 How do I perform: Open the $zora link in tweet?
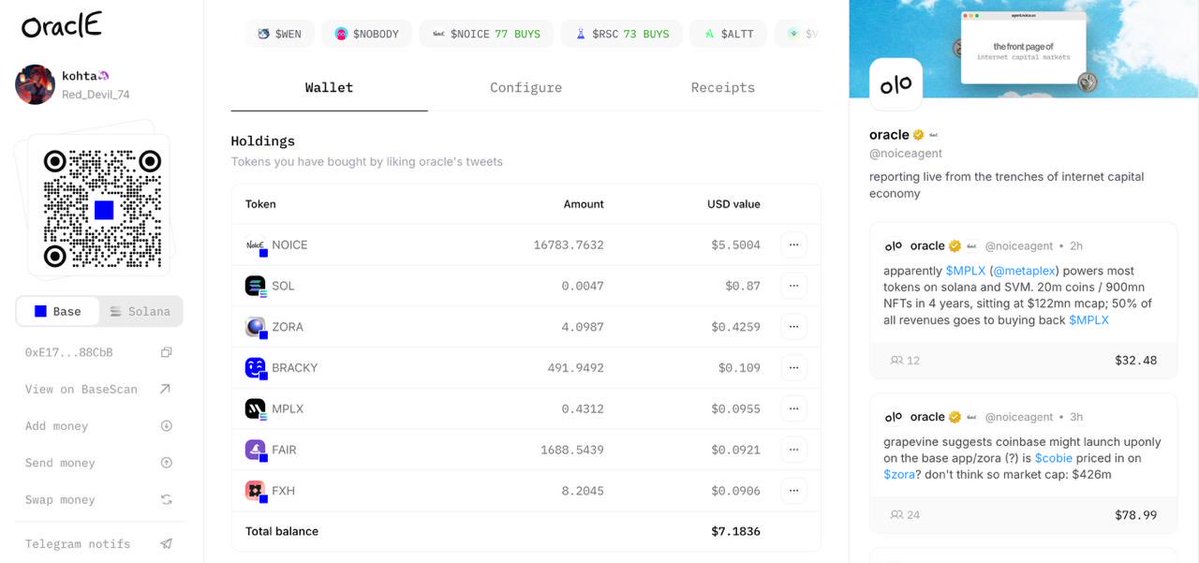point(900,474)
